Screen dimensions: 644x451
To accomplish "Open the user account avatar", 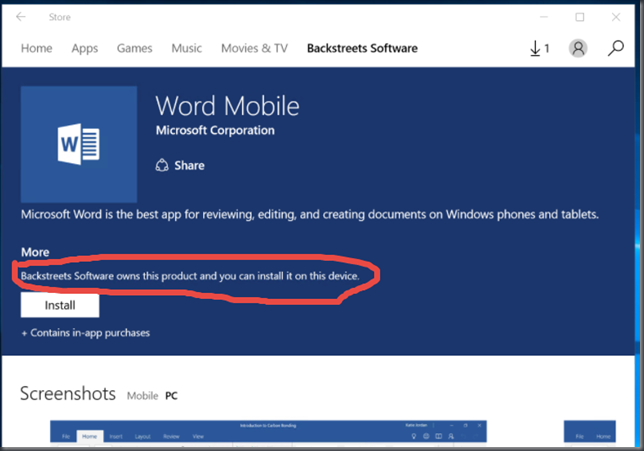I will click(x=578, y=48).
